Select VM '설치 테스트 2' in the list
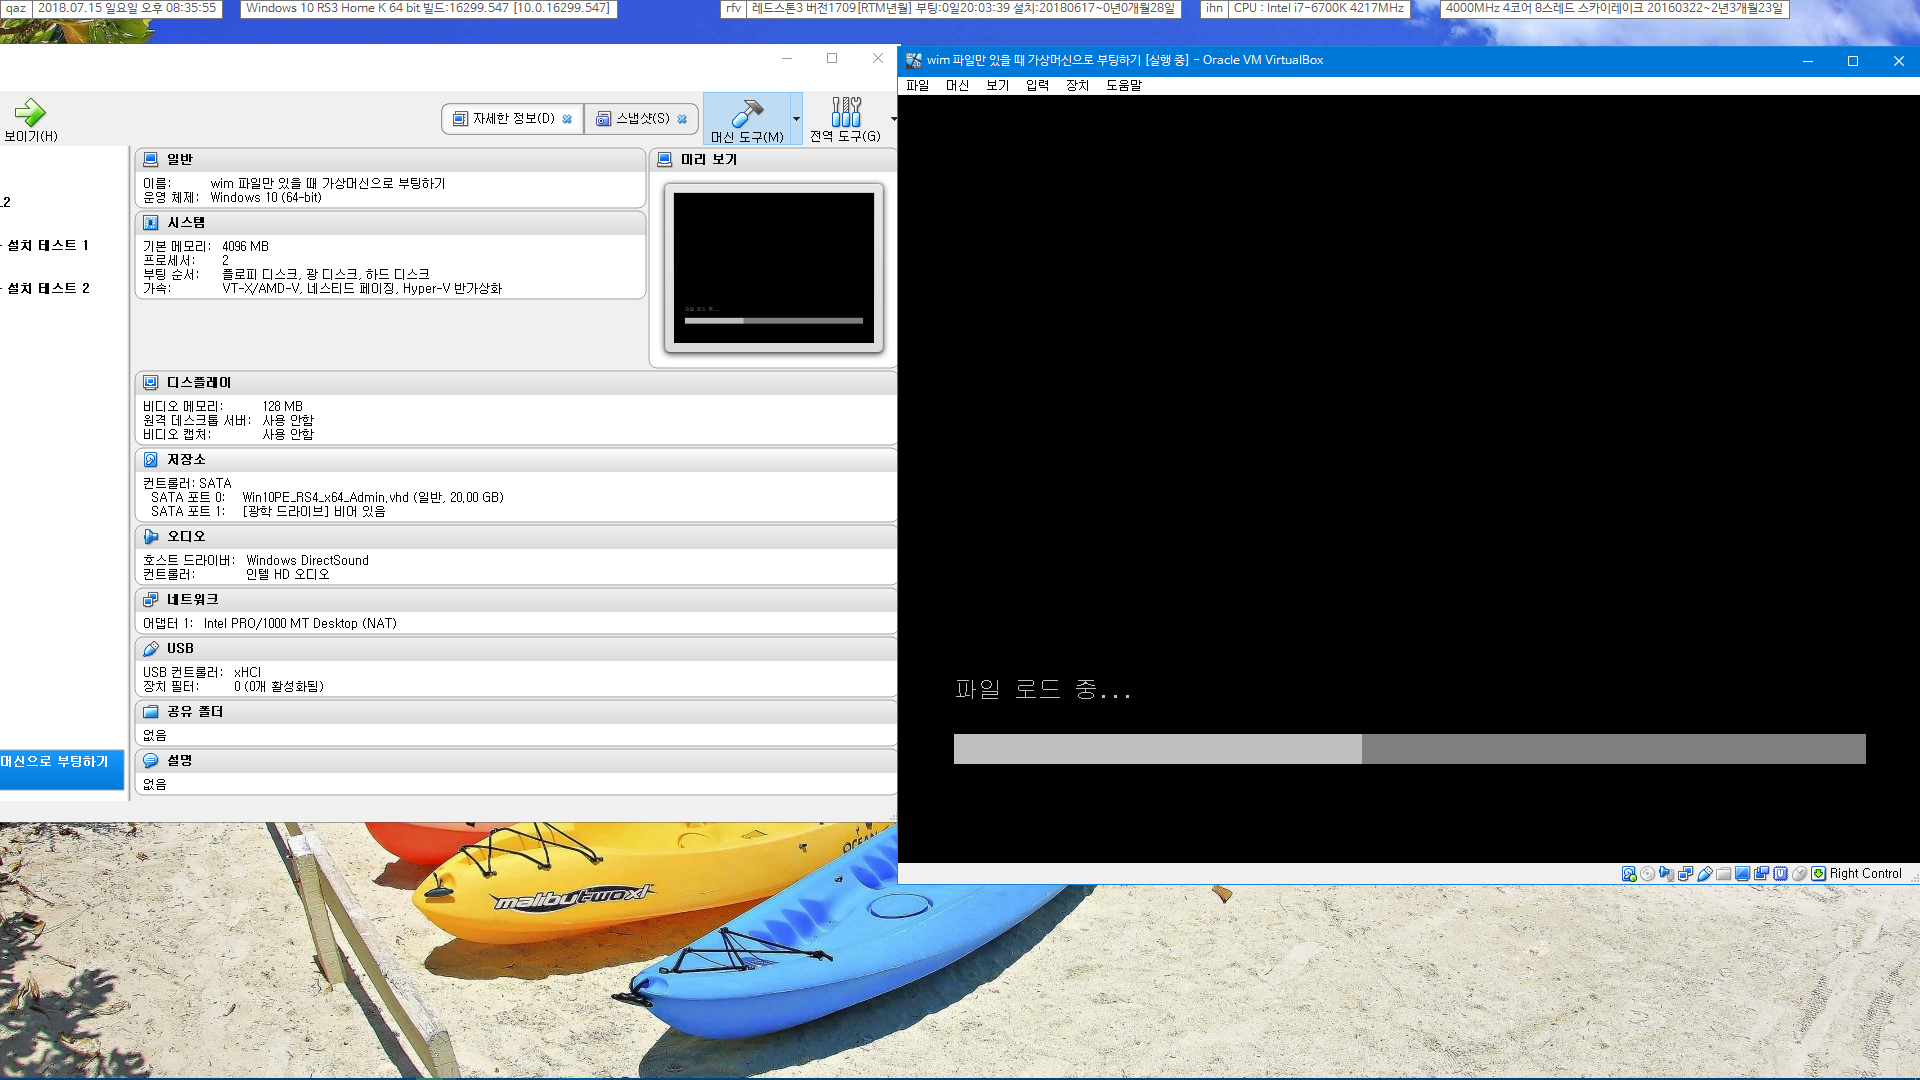 48,288
